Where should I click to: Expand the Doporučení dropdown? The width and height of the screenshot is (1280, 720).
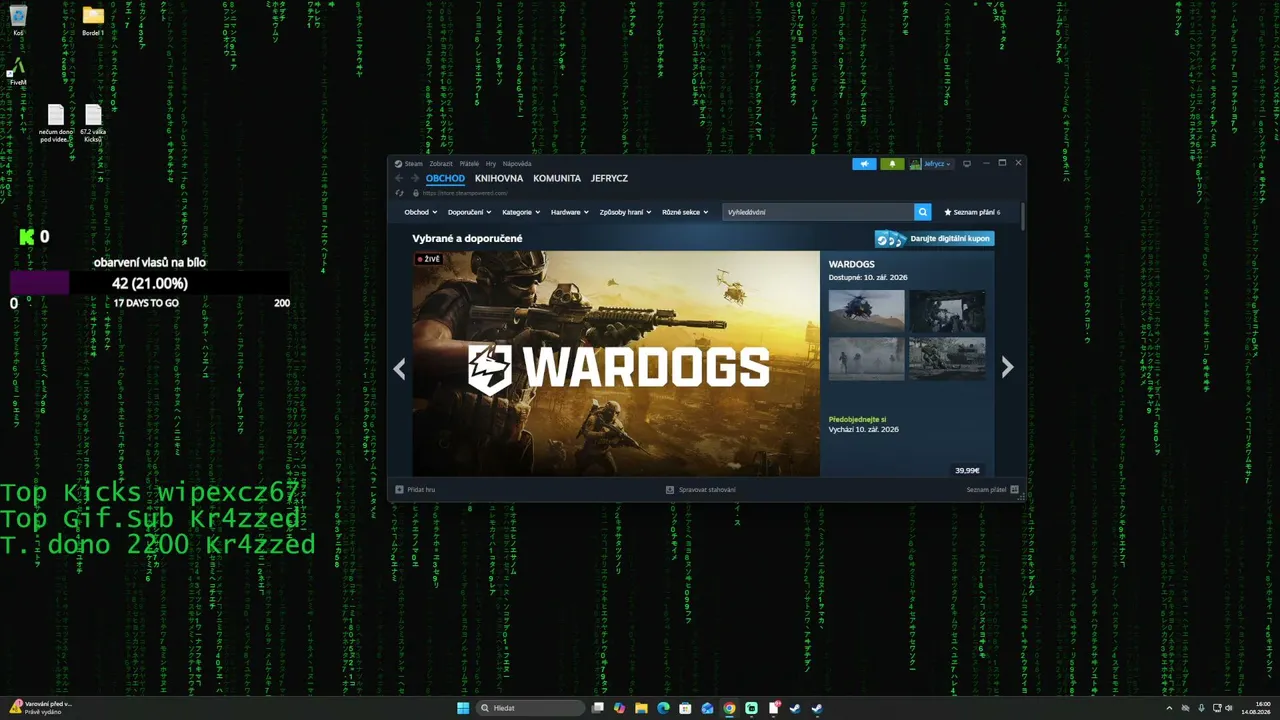tap(469, 212)
